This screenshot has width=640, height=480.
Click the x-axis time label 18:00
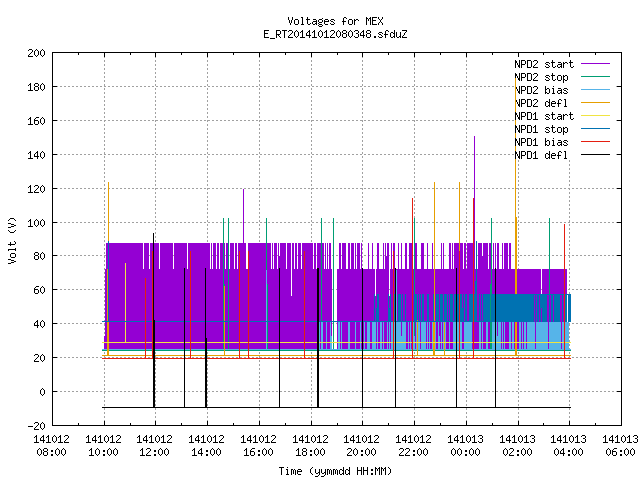coord(310,452)
